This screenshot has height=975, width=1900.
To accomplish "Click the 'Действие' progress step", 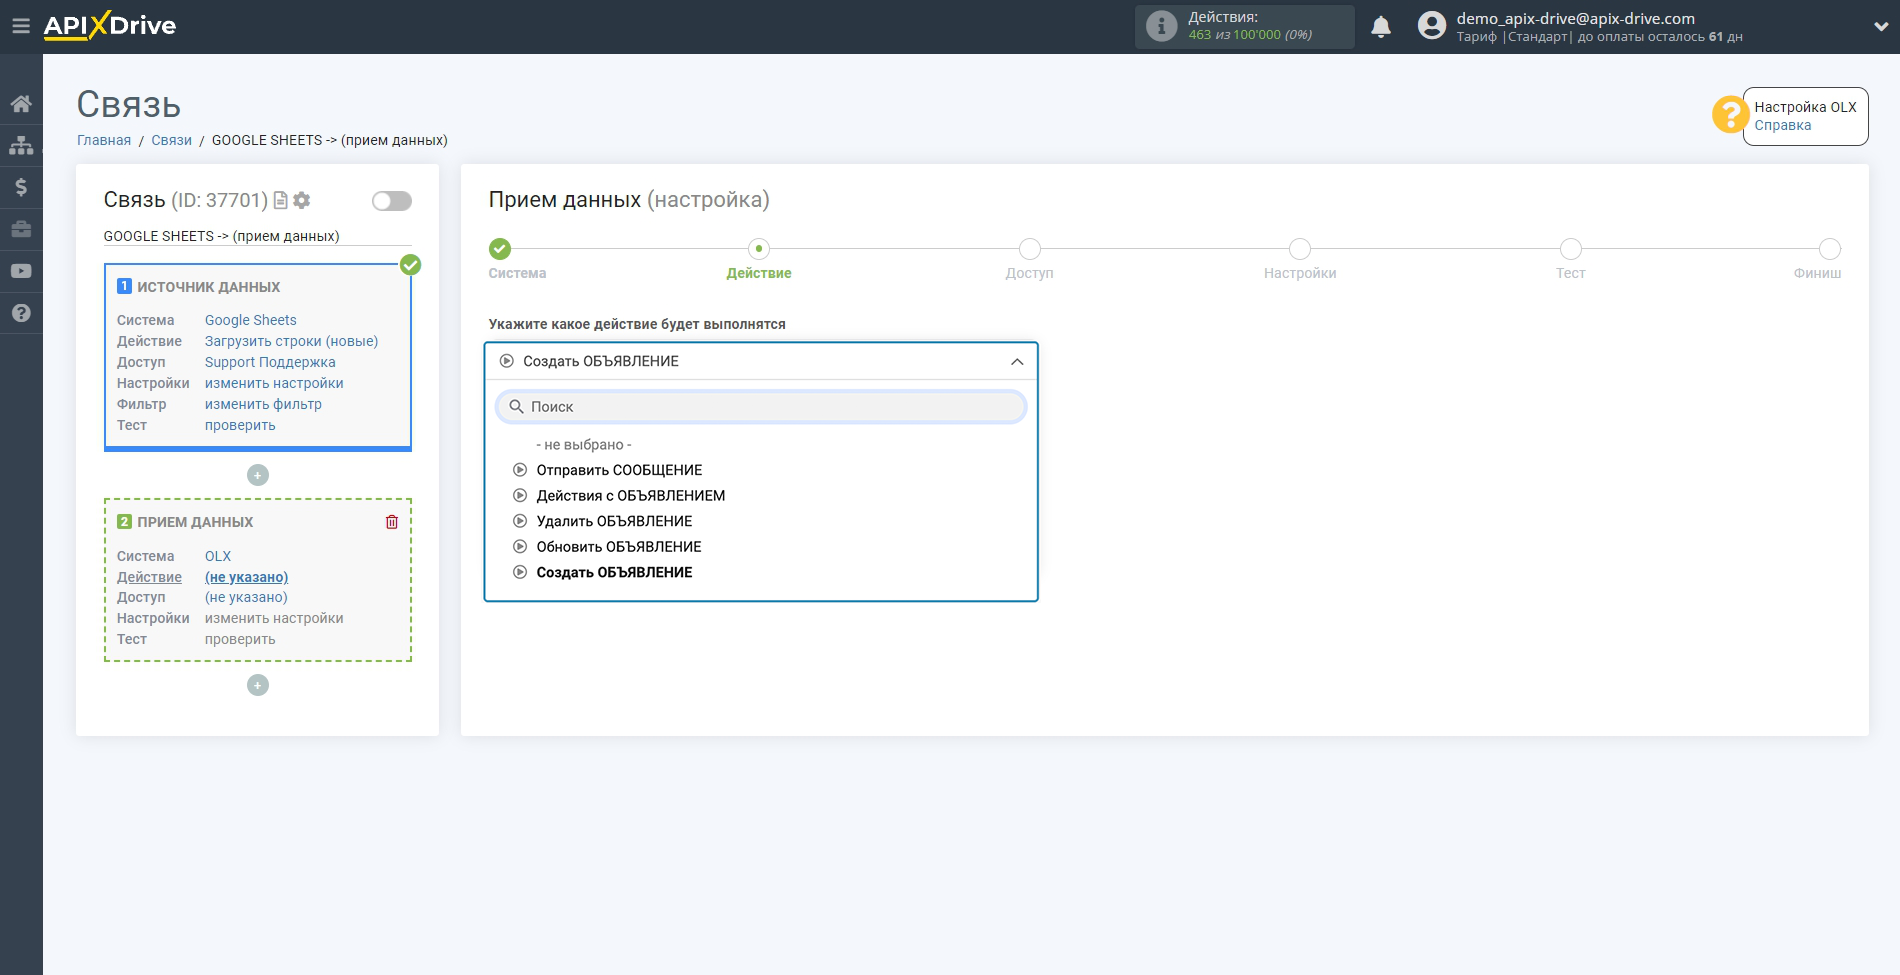I will pos(759,249).
